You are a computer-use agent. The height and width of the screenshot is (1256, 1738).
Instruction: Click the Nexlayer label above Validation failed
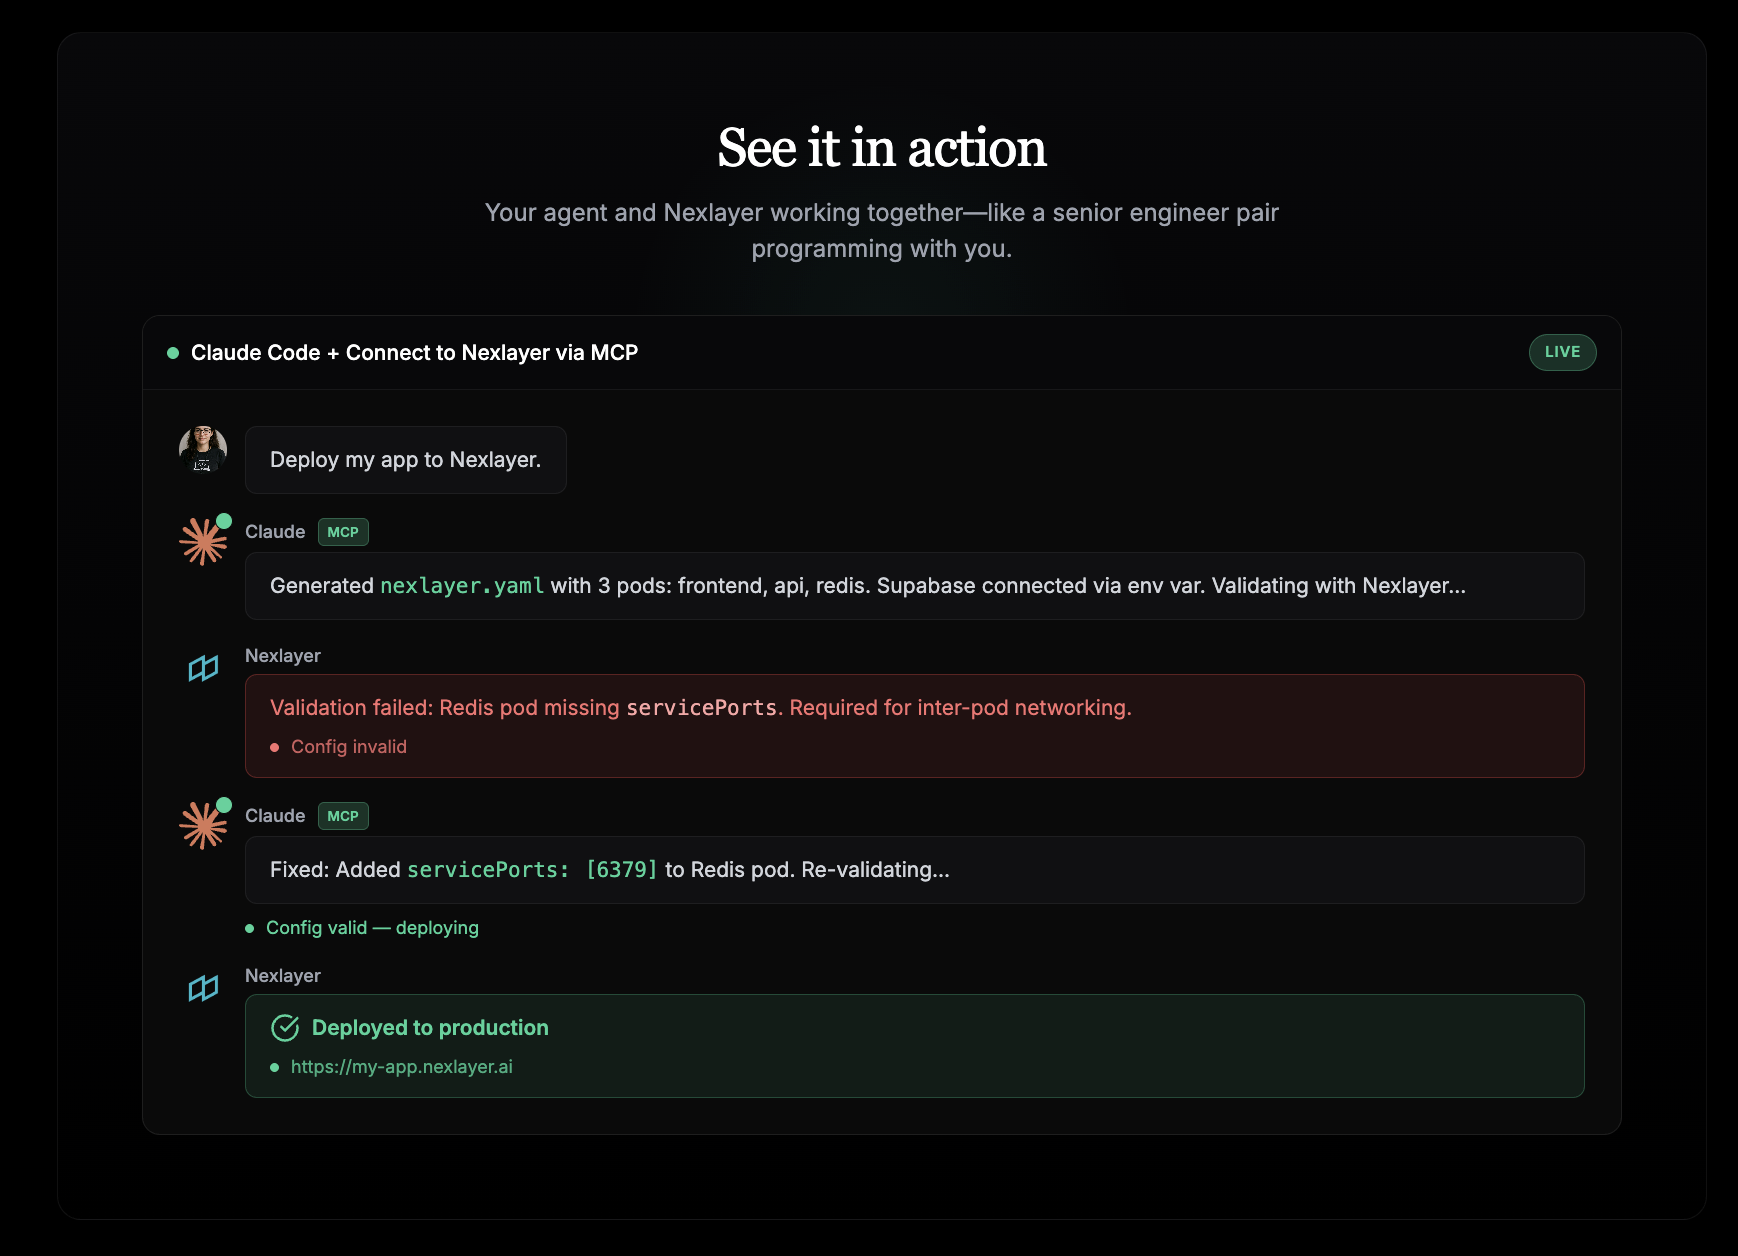283,656
